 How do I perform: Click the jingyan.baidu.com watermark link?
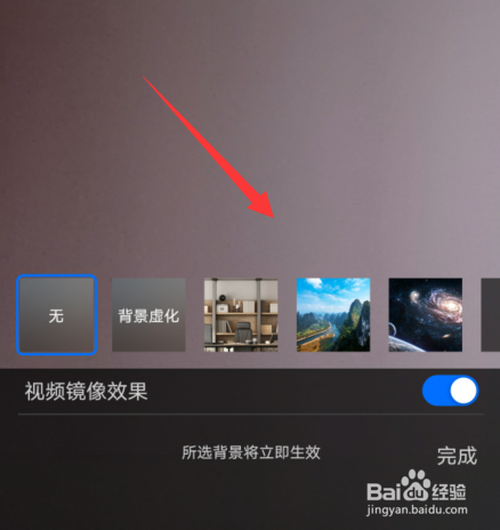pyautogui.click(x=417, y=510)
